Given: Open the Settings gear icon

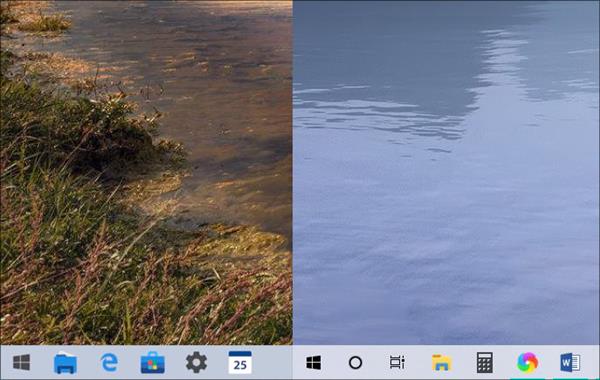Looking at the screenshot, I should click(196, 362).
